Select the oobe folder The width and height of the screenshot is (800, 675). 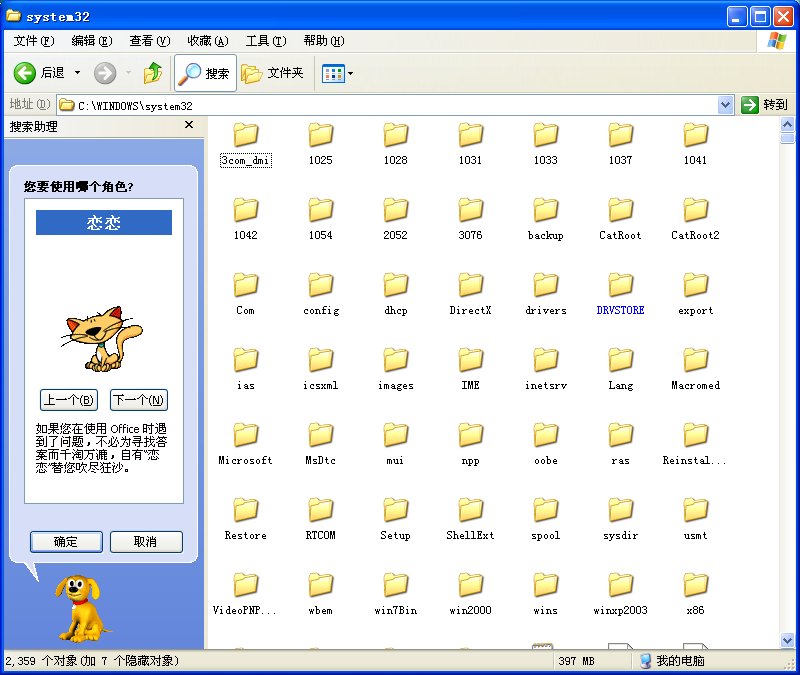click(x=545, y=445)
